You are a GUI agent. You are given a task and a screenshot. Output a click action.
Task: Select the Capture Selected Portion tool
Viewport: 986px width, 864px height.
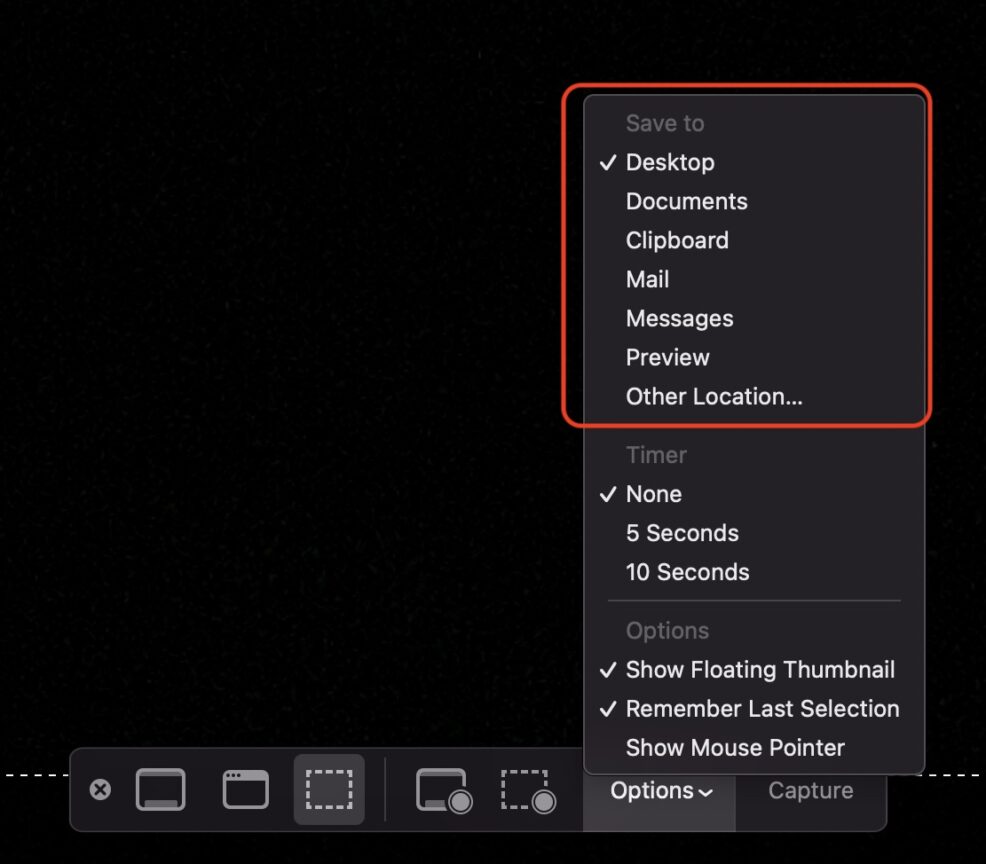(x=329, y=789)
